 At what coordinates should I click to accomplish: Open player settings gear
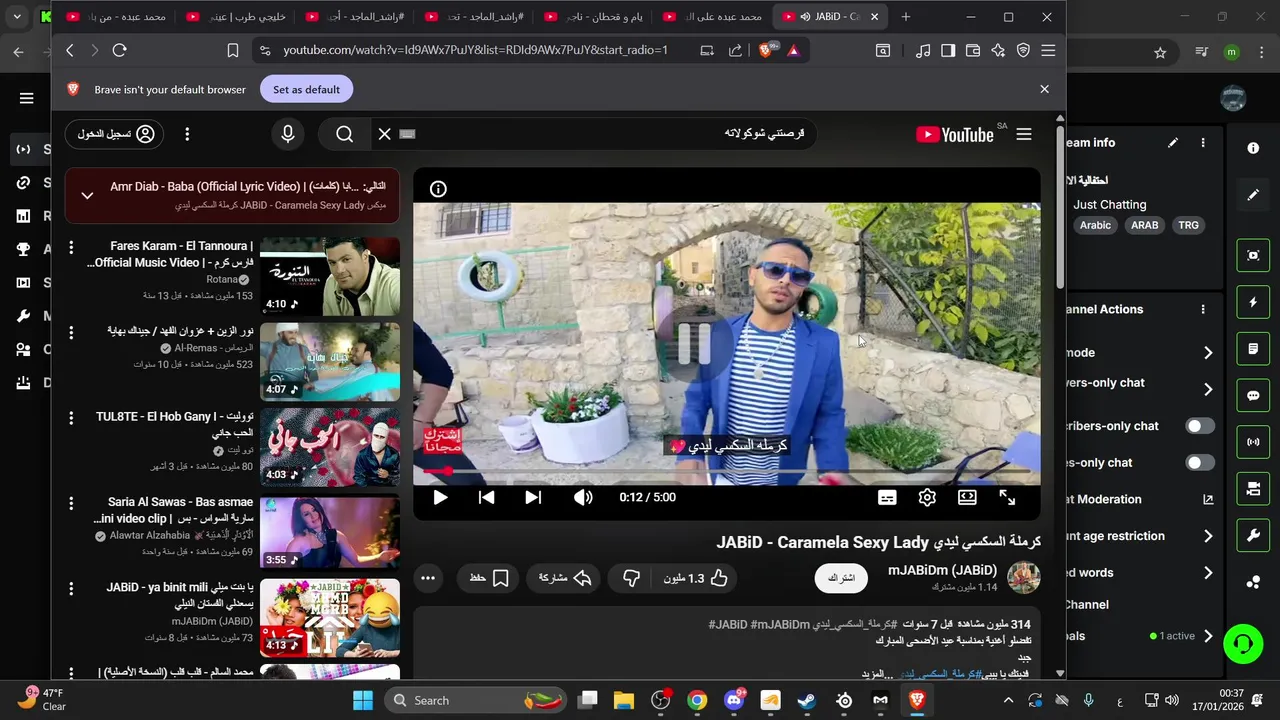[x=927, y=497]
